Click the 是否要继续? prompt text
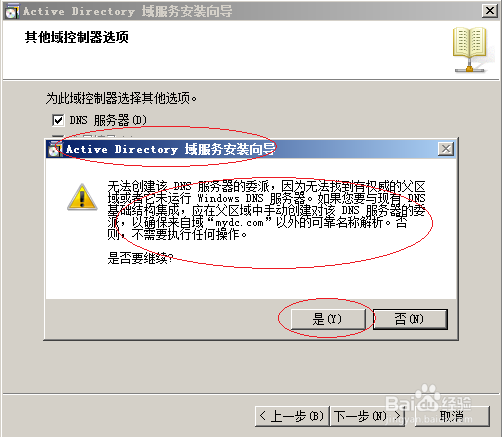502x437 pixels. click(x=140, y=258)
